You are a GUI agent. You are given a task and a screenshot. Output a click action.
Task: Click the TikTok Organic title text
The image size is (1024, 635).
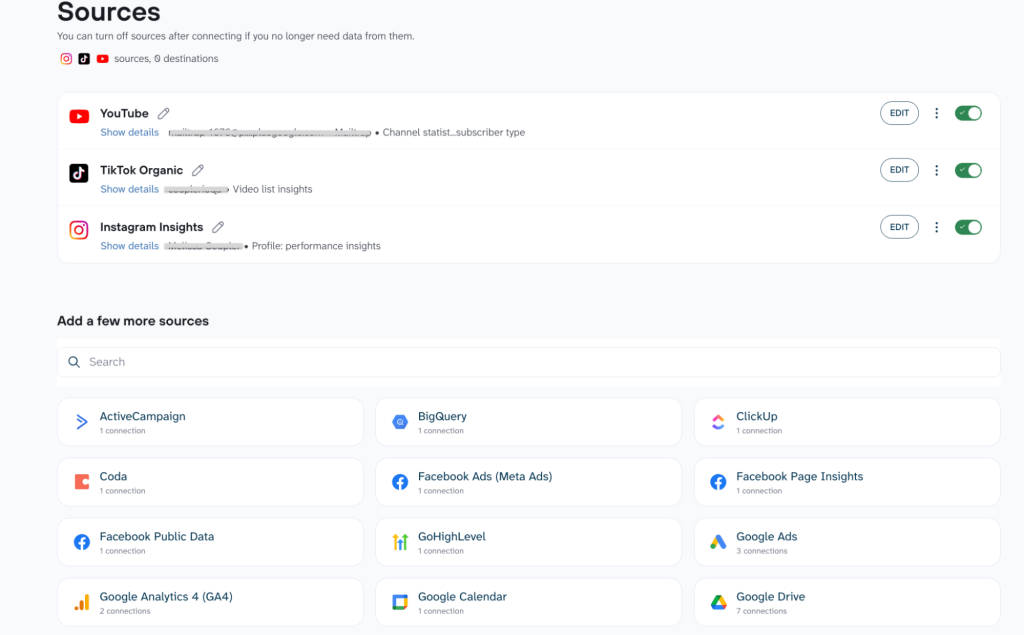(x=141, y=171)
